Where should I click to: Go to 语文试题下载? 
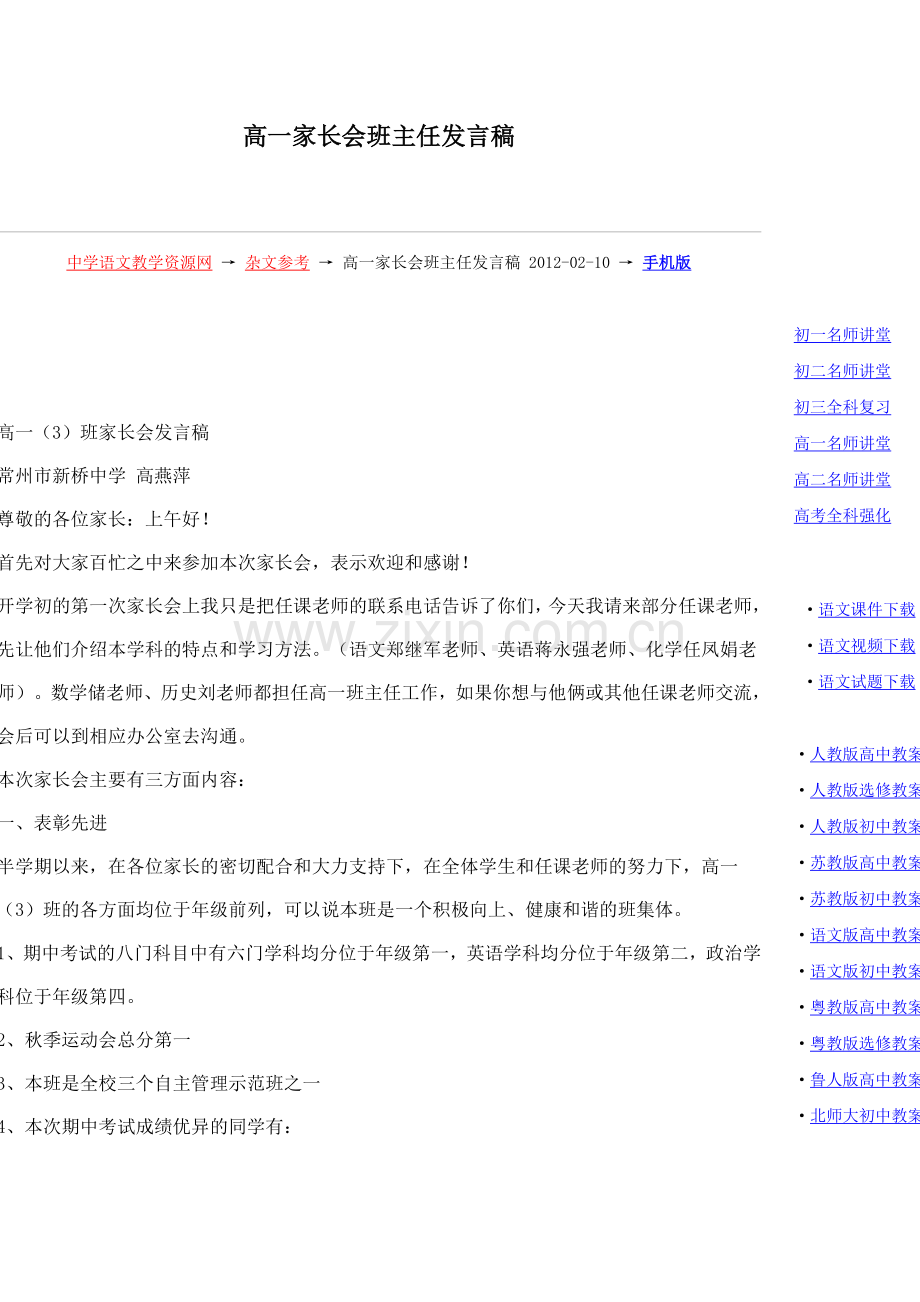coord(867,682)
